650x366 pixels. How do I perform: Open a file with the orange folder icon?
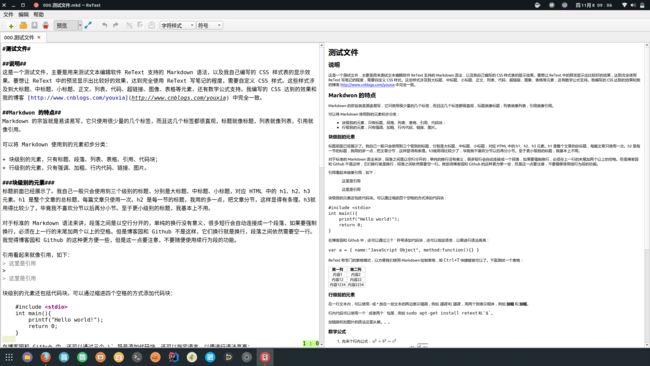coord(23,26)
